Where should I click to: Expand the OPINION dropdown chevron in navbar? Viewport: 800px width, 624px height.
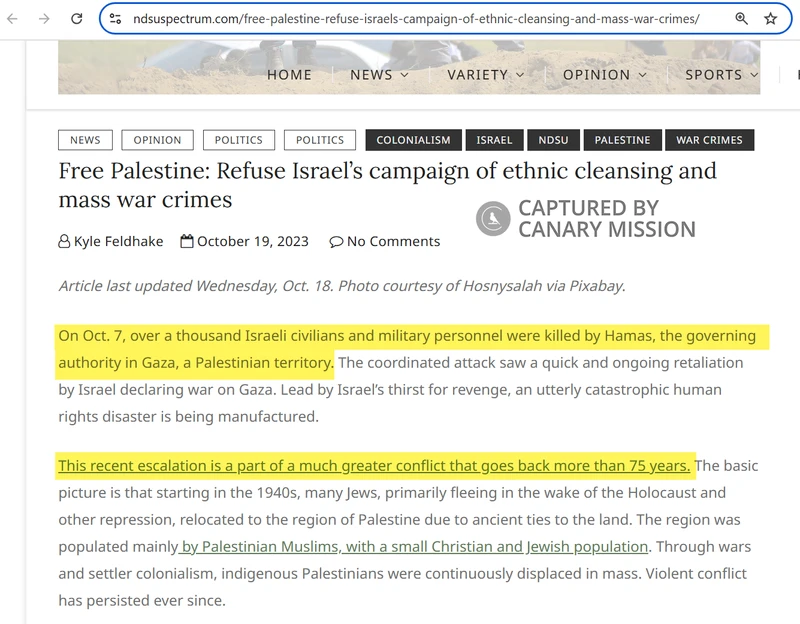[643, 75]
